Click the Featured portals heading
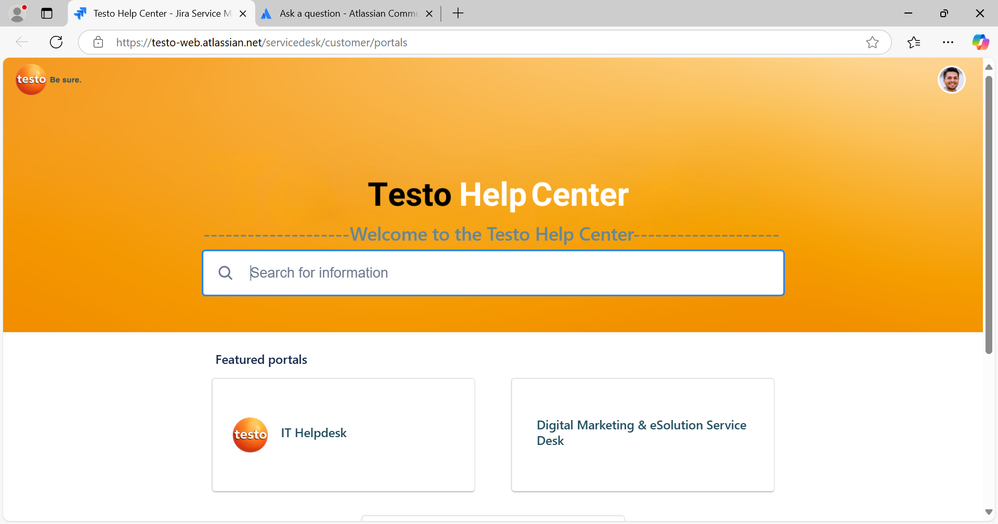The image size is (998, 524). 261,360
